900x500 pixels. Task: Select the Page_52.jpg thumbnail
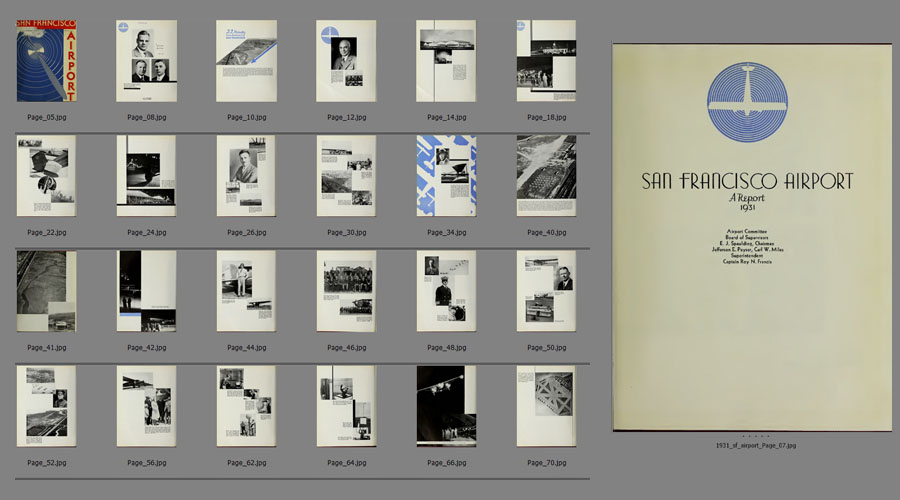(x=46, y=406)
